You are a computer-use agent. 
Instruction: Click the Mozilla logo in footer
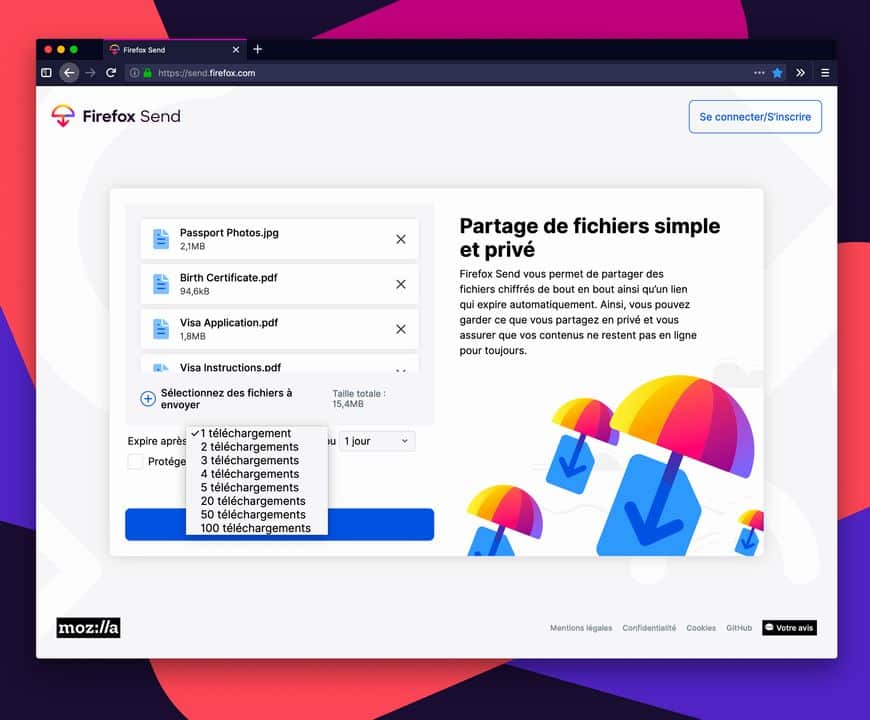click(x=88, y=627)
